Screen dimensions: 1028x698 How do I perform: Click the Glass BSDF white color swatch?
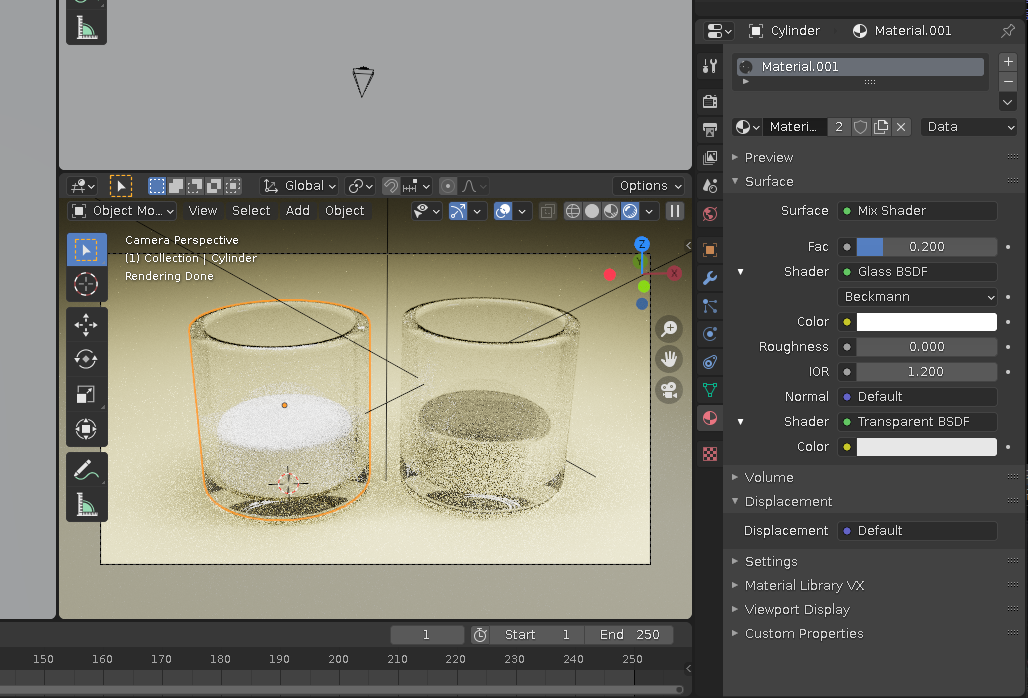click(926, 322)
